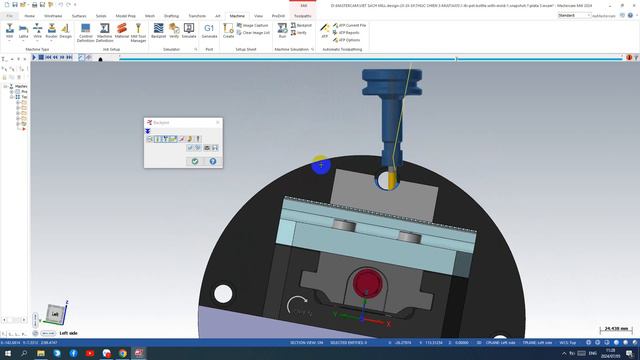Switch to the Home ribbon tab
The image size is (640, 360).
point(29,16)
